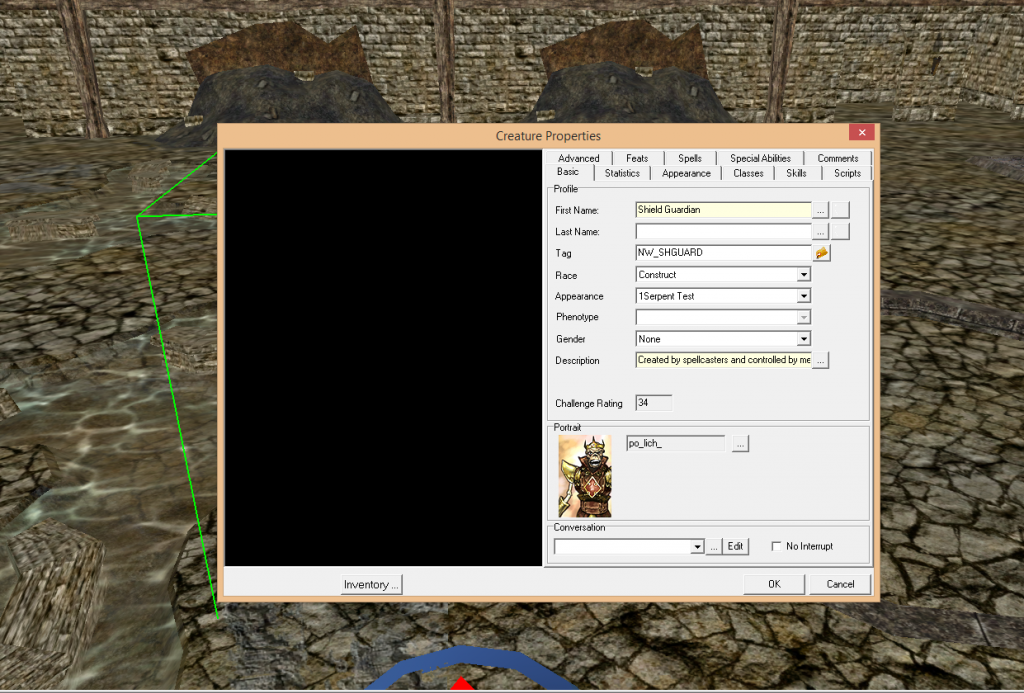Expand the empty Phenotype dropdown

803,317
